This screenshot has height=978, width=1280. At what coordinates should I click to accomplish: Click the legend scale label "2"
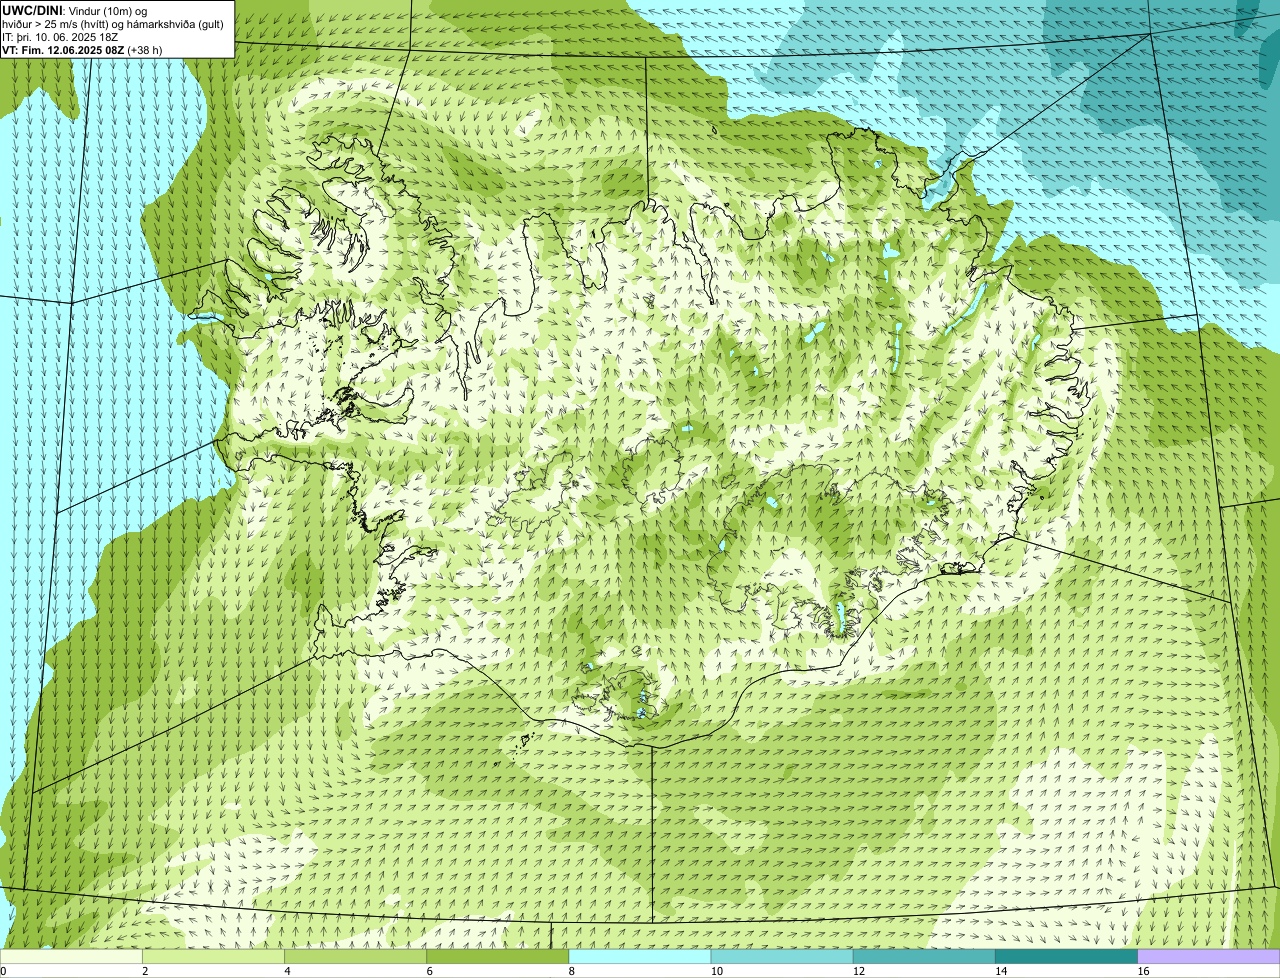point(145,971)
